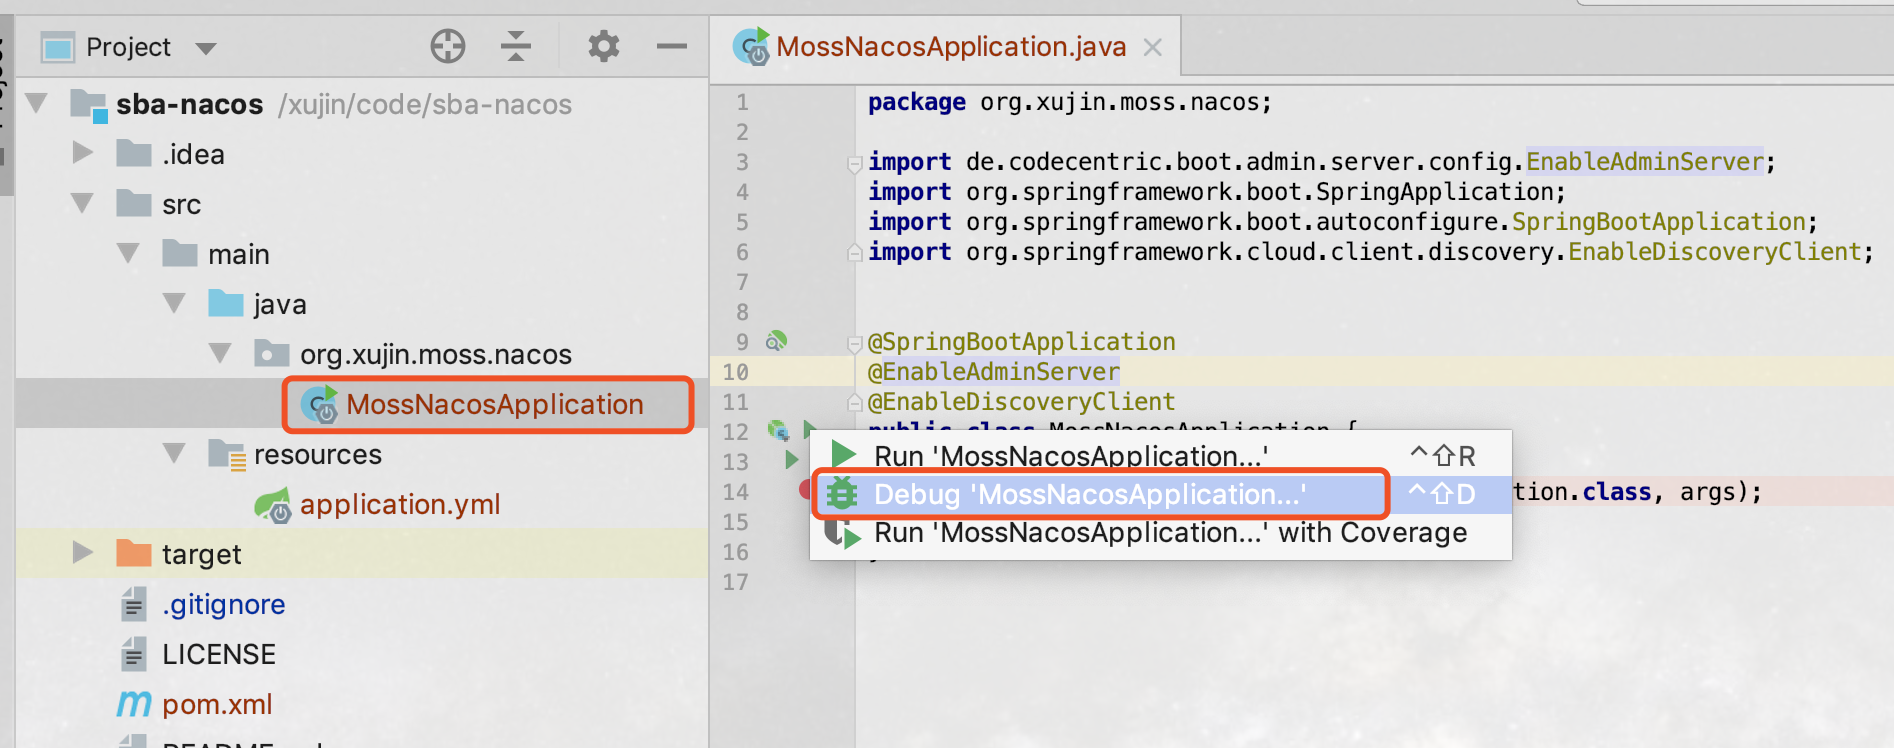Click the Maven icon beside pom.xml
The width and height of the screenshot is (1894, 748).
pyautogui.click(x=134, y=704)
